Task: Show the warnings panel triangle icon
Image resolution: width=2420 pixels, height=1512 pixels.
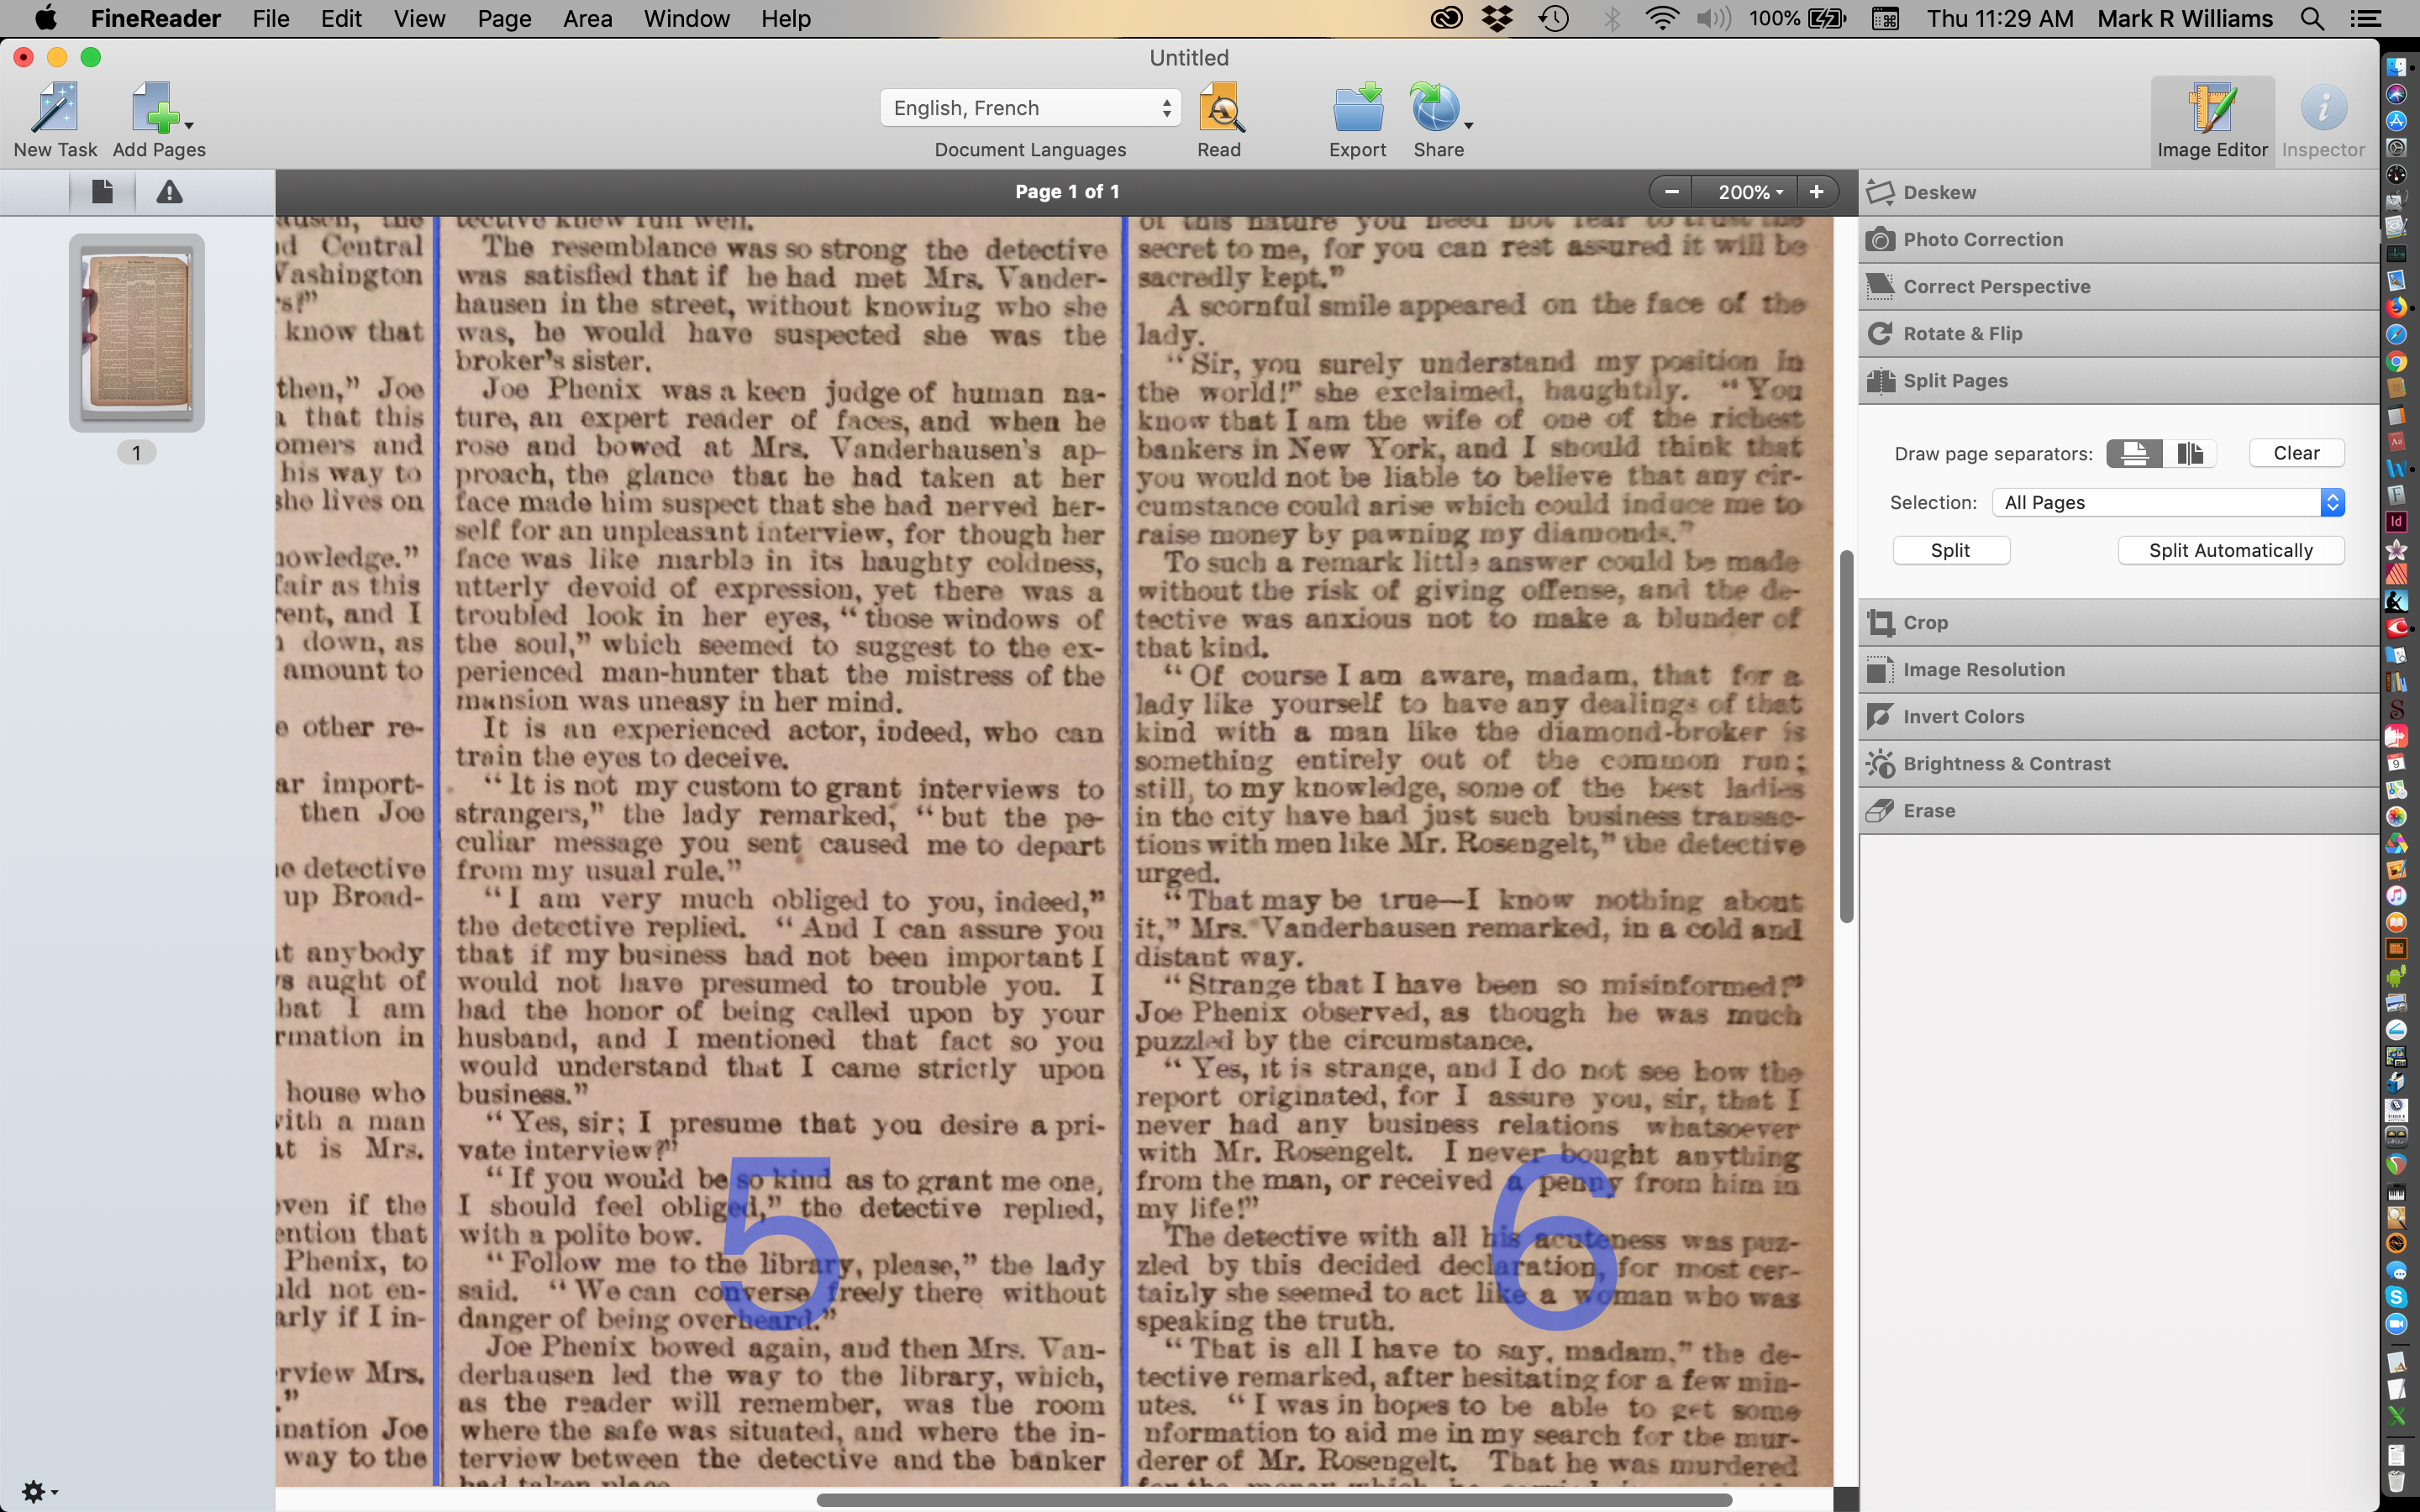Action: 169,192
